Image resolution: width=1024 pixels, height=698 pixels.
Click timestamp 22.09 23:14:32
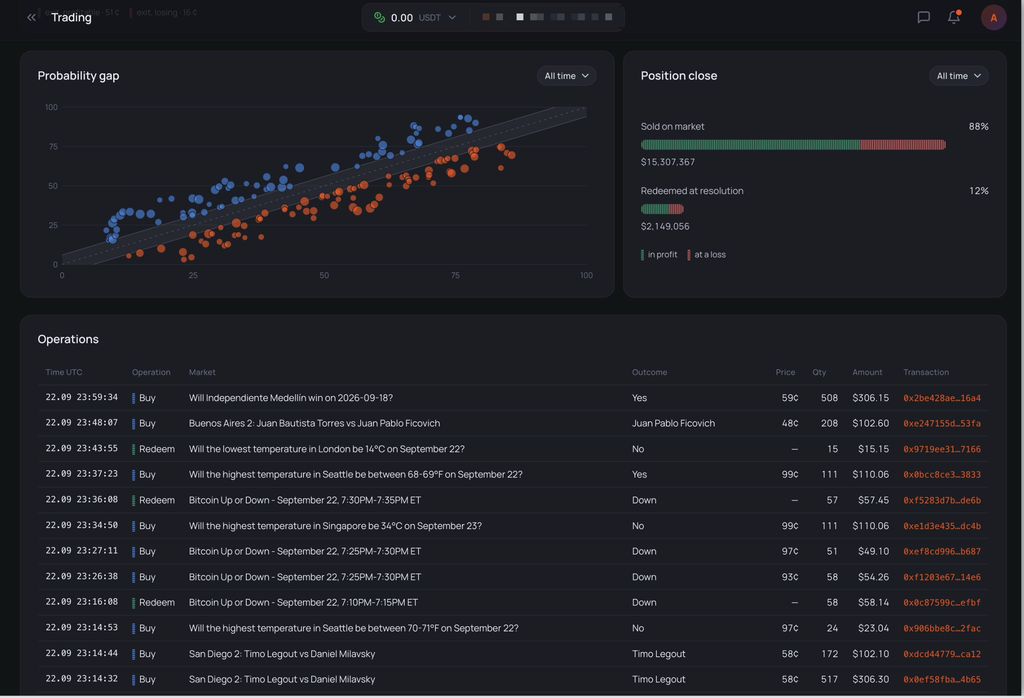click(x=82, y=678)
